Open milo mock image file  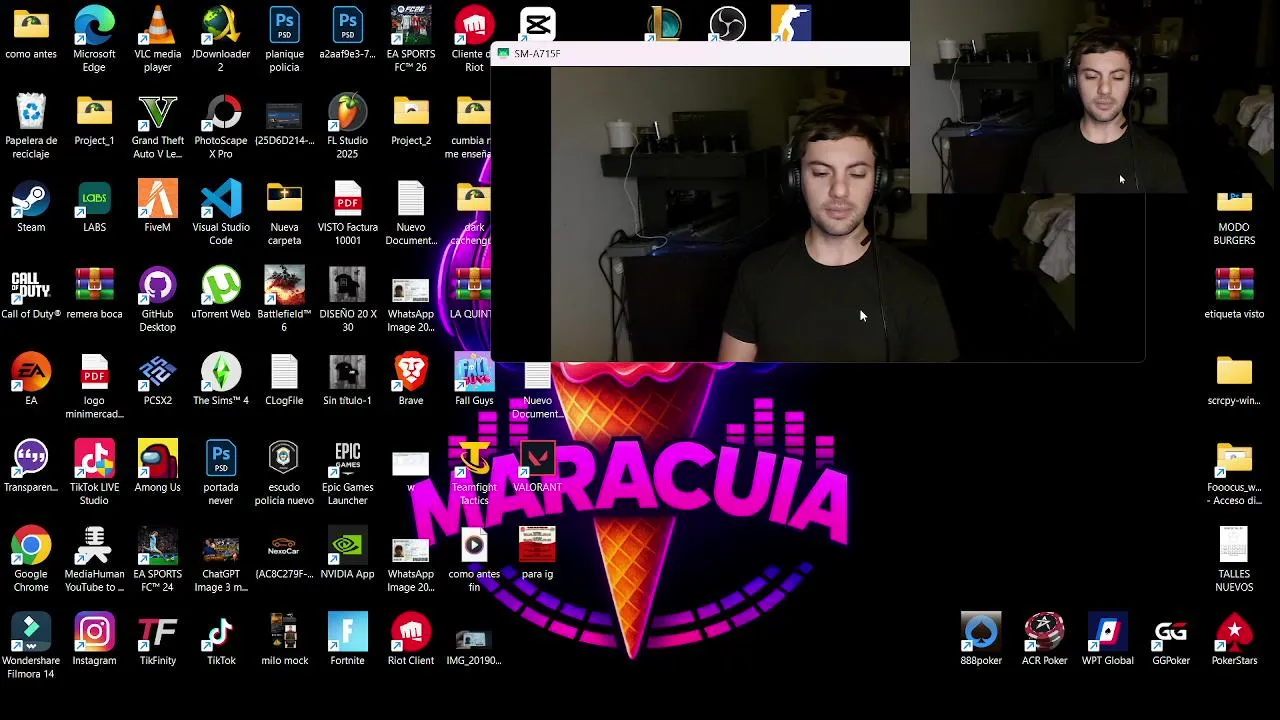point(284,640)
